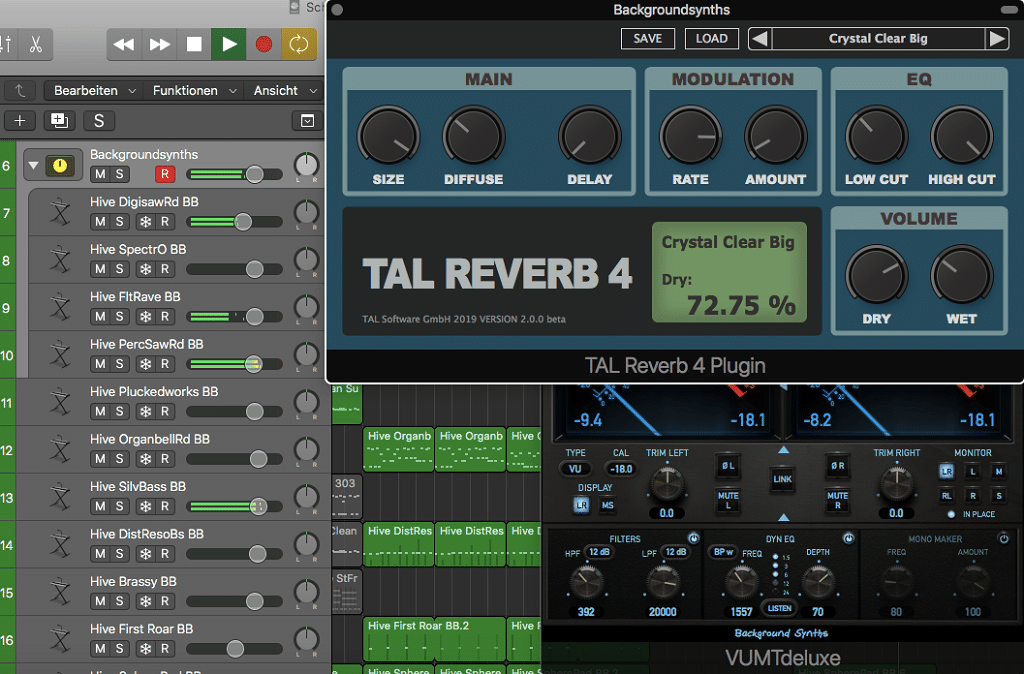Collapse the Backgroundsynths track stack triangle

point(33,165)
